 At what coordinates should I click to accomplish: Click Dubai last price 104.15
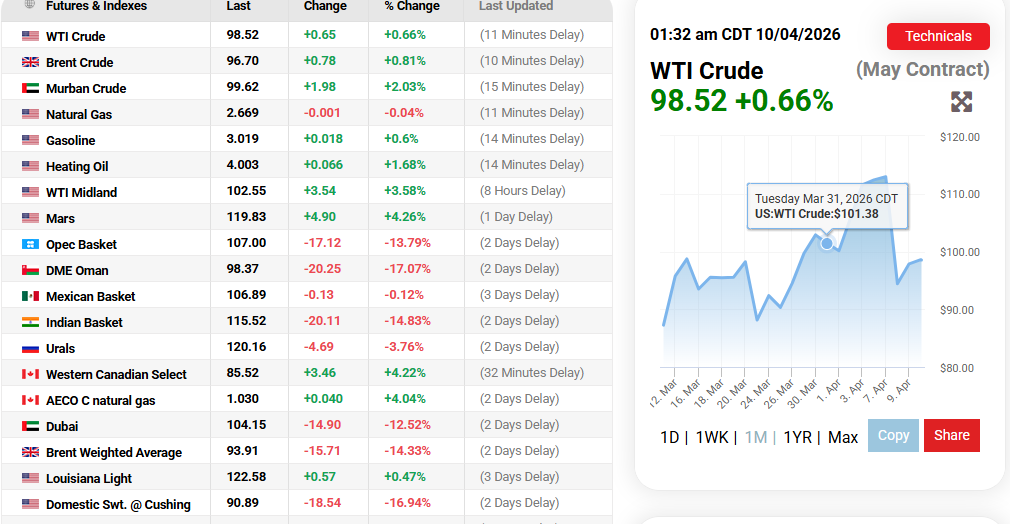point(246,425)
